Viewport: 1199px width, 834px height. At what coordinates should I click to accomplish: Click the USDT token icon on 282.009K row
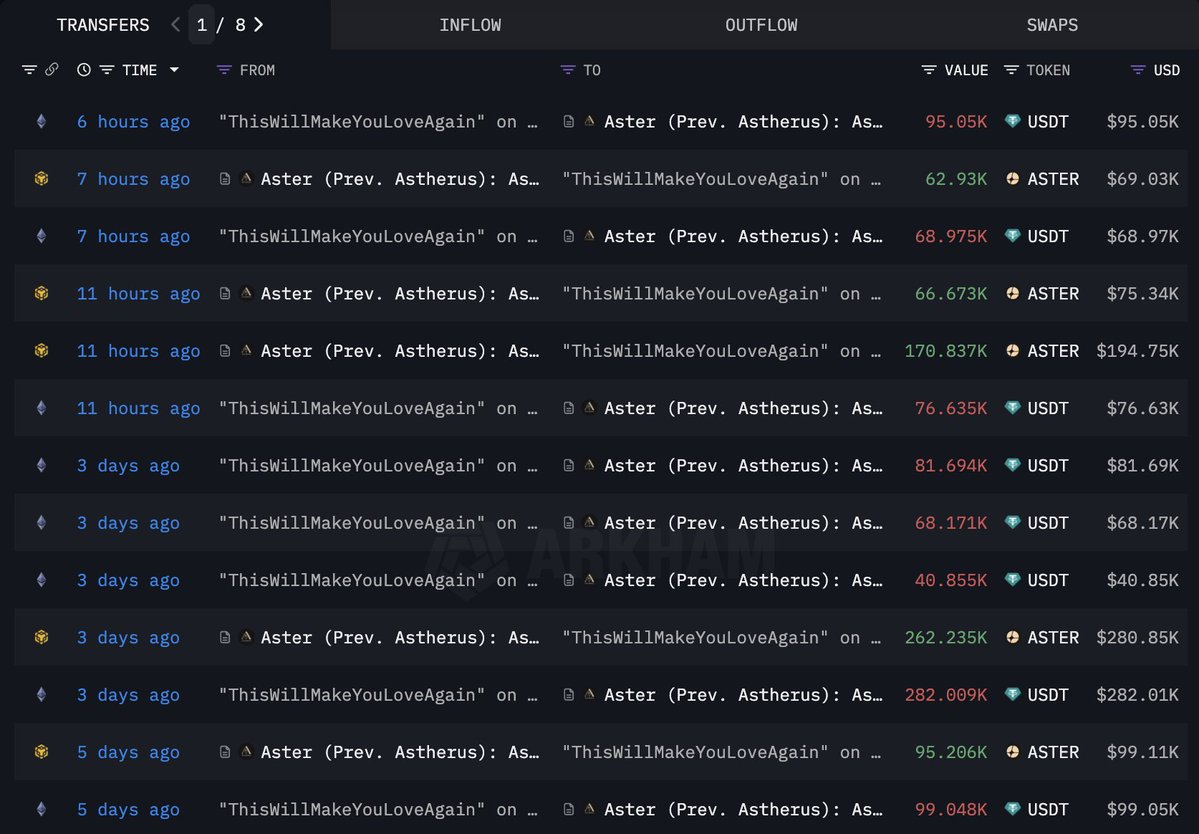pos(1012,694)
